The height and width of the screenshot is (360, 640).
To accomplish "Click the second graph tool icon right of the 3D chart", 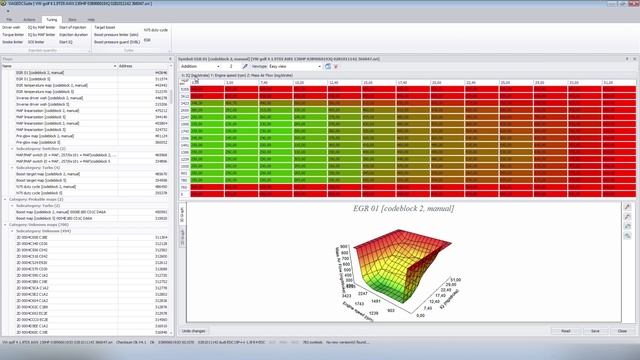I will (x=627, y=217).
